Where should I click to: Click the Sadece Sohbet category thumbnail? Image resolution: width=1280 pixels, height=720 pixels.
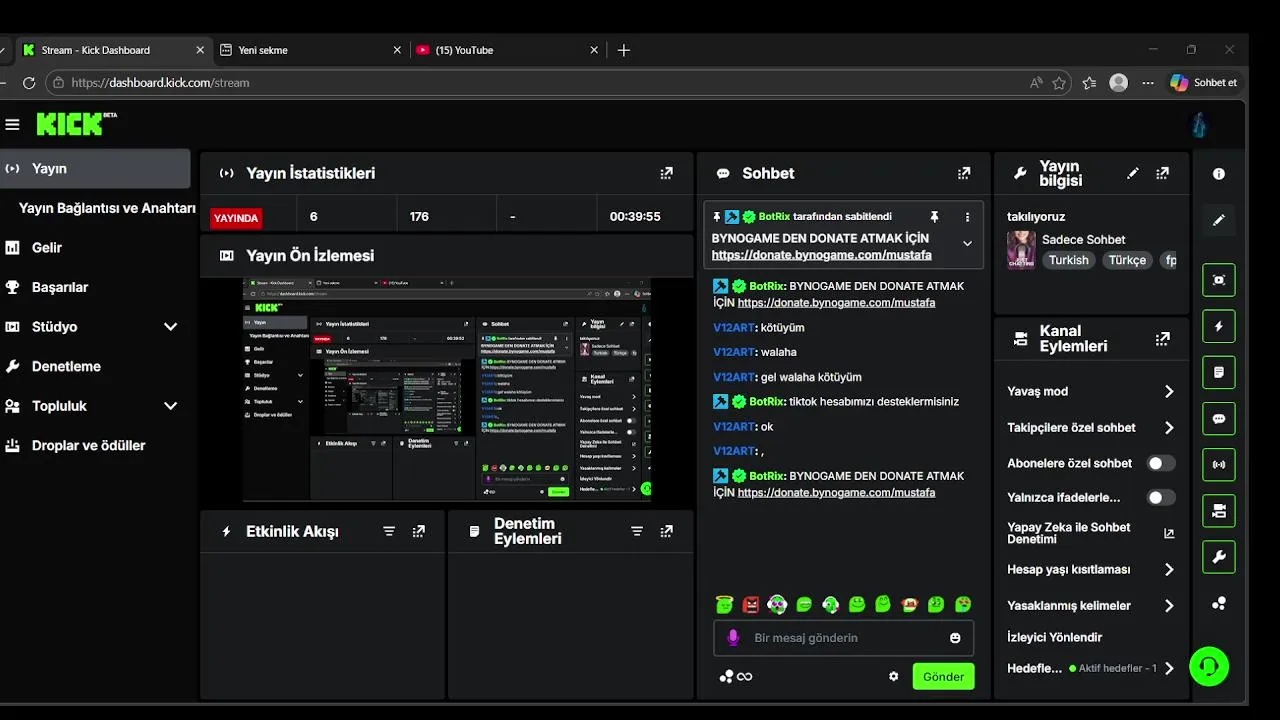(x=1021, y=250)
